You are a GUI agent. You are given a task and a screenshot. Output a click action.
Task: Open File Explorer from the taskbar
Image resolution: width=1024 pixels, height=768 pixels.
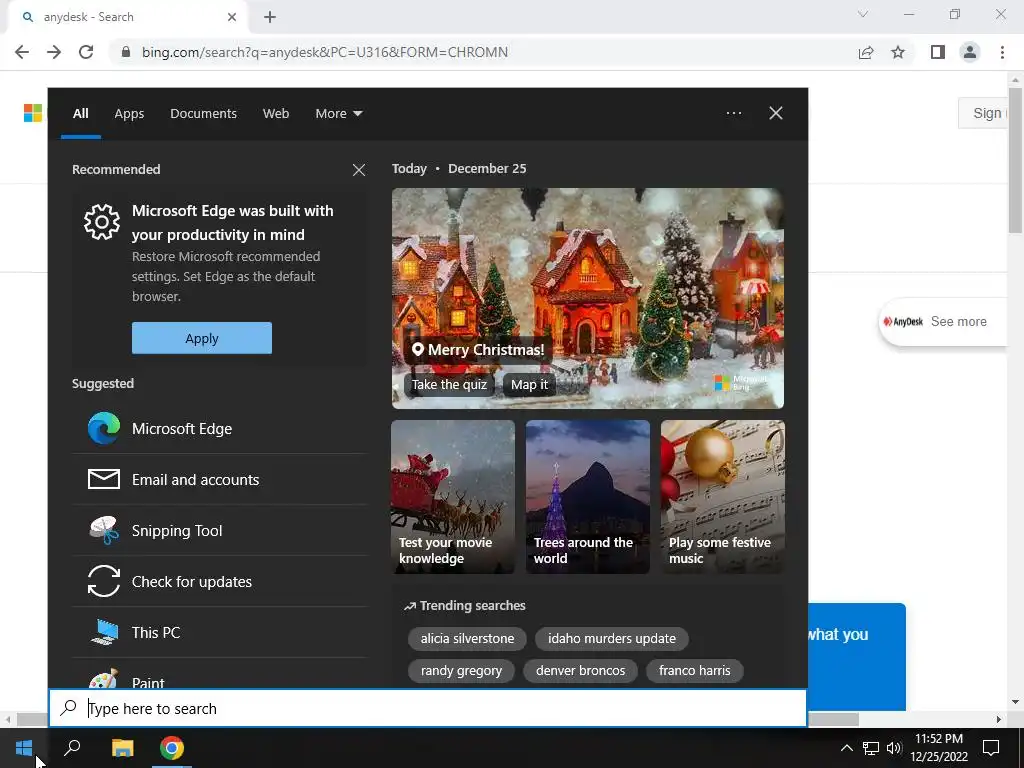click(x=122, y=748)
